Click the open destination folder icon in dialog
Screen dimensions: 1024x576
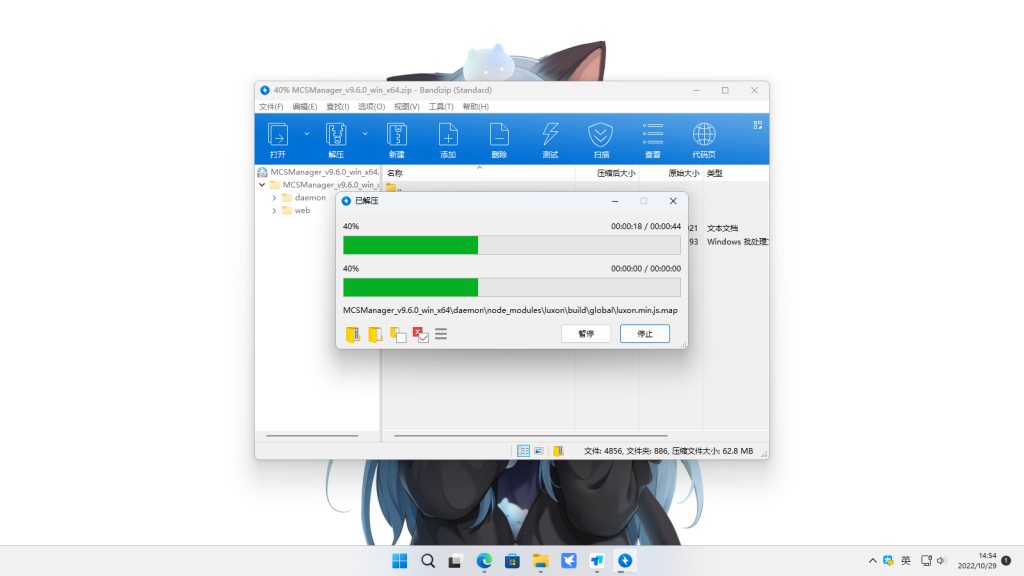pos(375,334)
